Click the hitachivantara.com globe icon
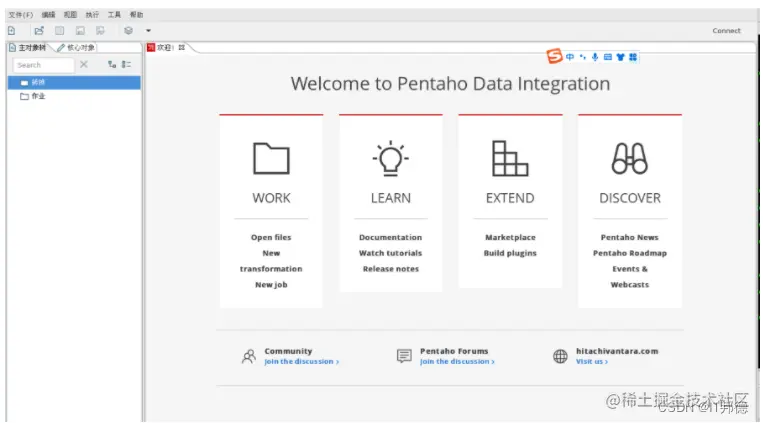The image size is (763, 423). [x=560, y=356]
